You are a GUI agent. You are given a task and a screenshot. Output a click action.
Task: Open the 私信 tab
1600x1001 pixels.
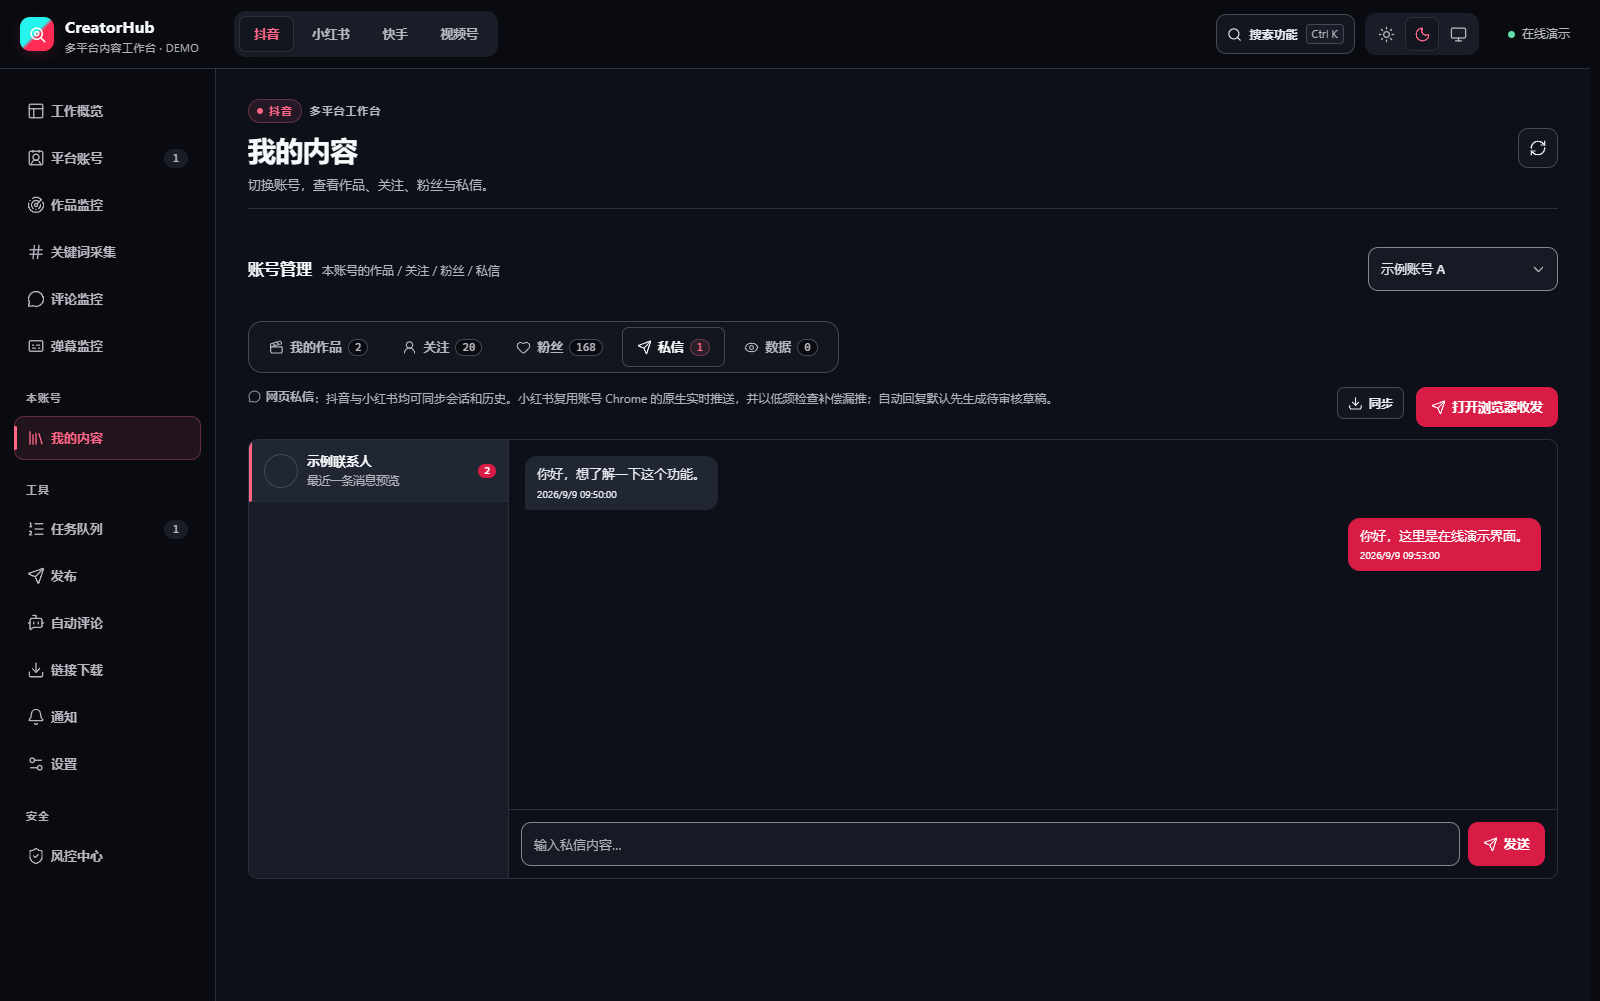click(673, 347)
